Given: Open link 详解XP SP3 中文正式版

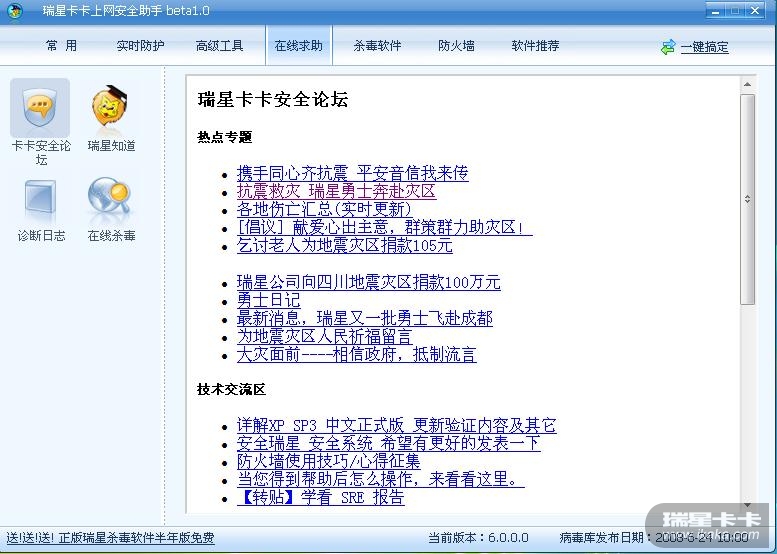Looking at the screenshot, I should [x=396, y=425].
